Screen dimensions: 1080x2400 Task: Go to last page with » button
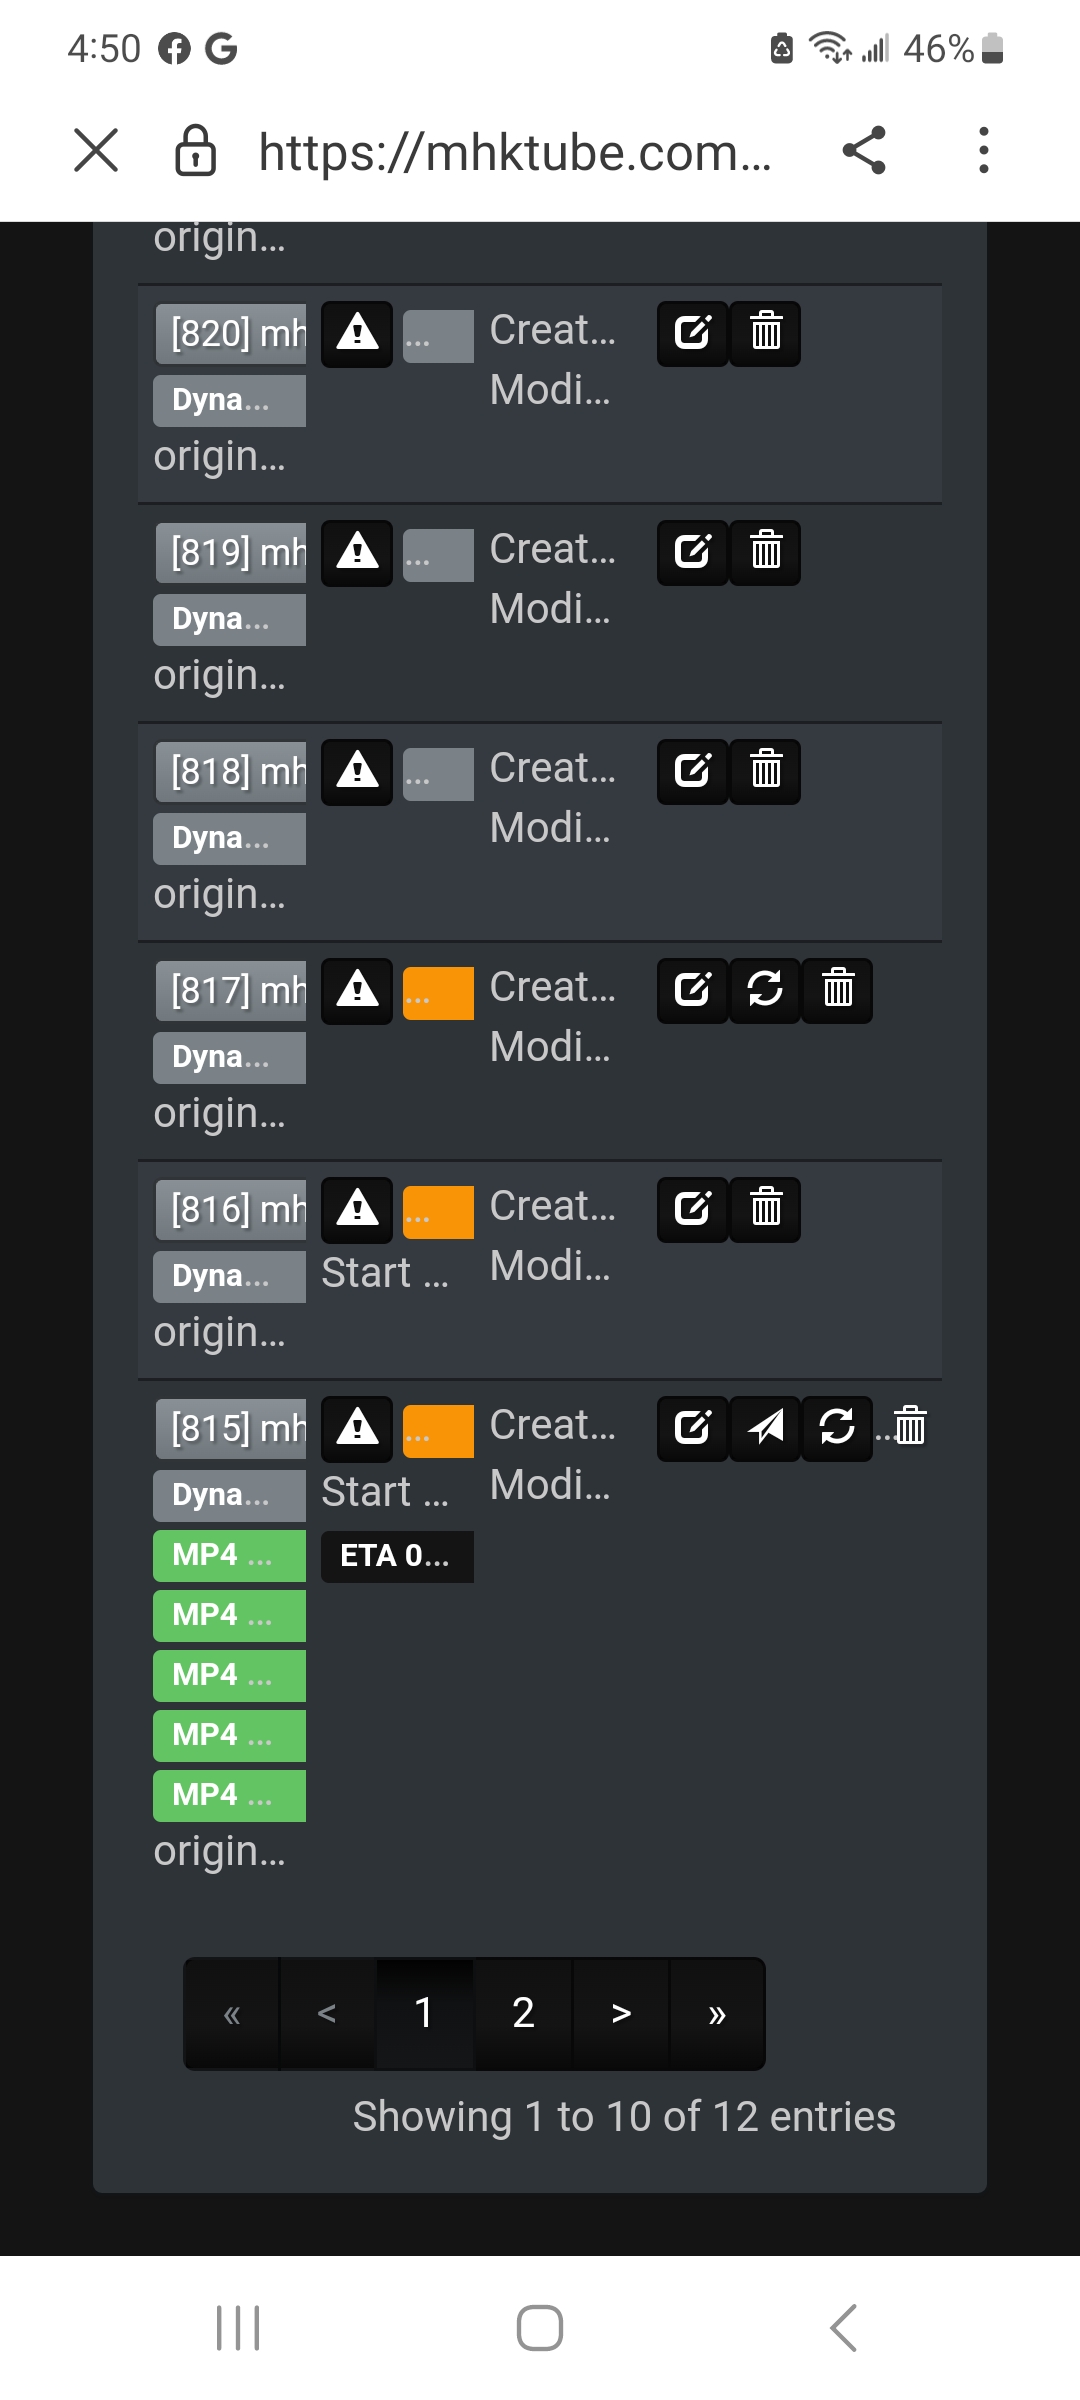[x=717, y=2014]
